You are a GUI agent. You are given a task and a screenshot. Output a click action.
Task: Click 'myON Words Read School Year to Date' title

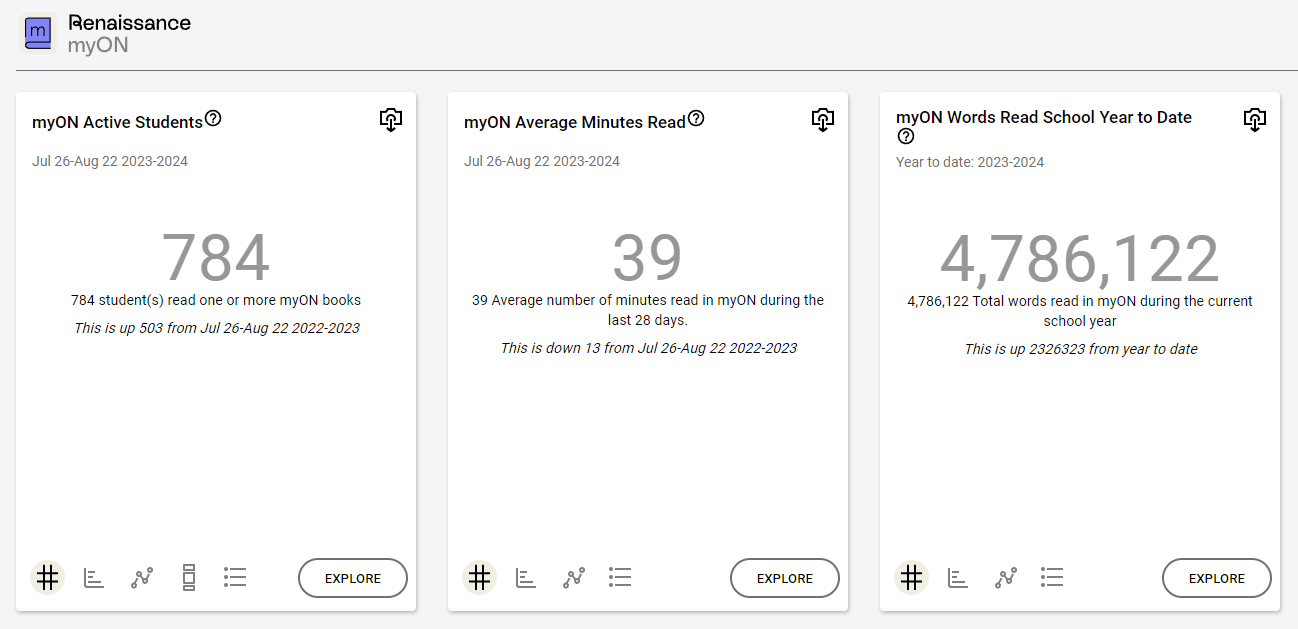tap(1044, 117)
